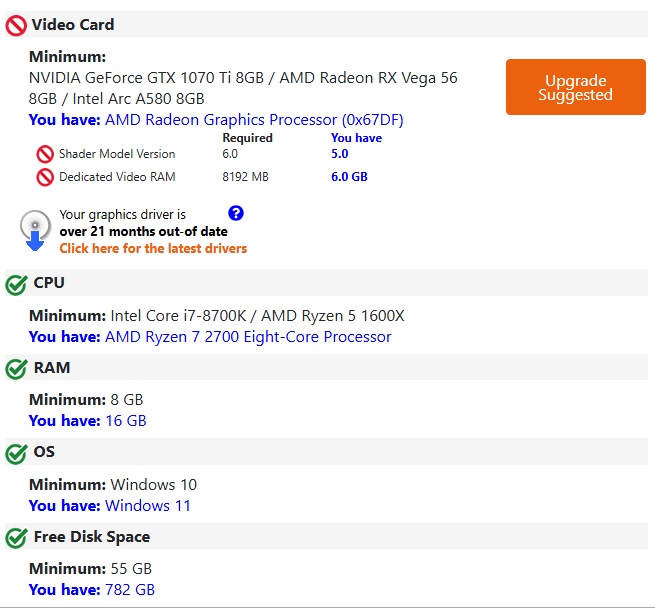Image resolution: width=655 pixels, height=608 pixels.
Task: Click the minimum 8 GB RAM text
Action: pos(127,400)
